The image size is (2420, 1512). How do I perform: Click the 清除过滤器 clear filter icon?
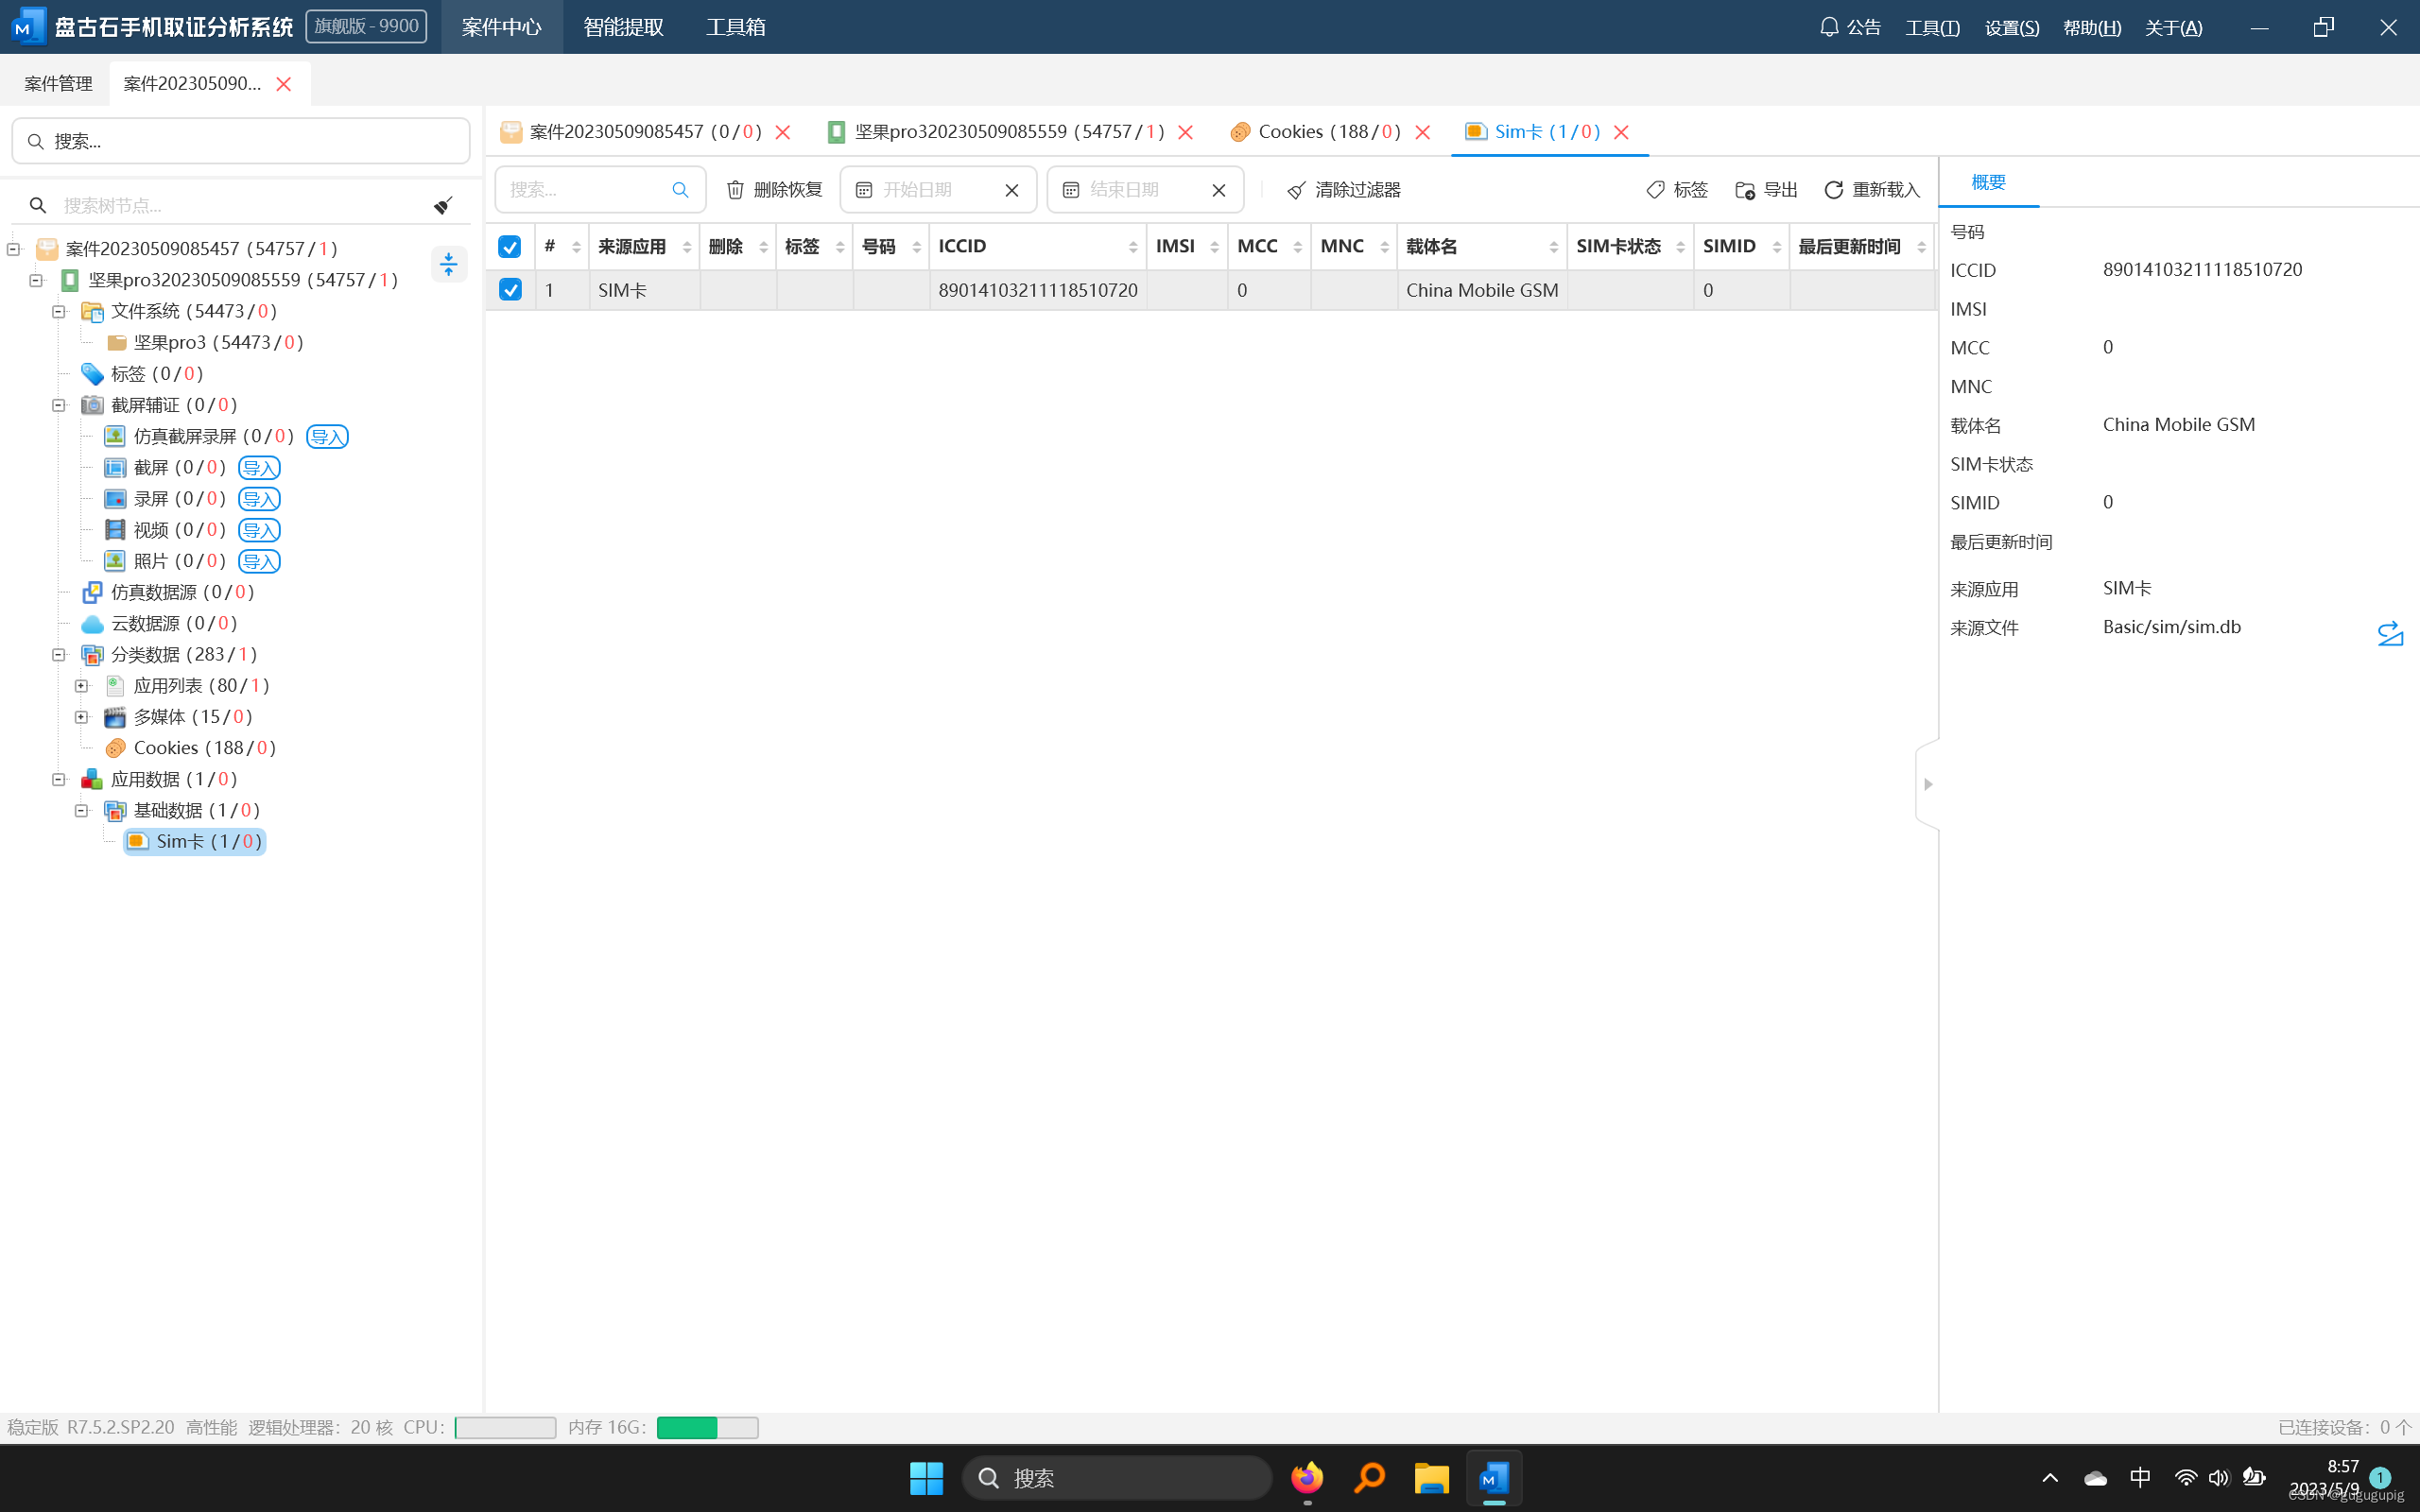[x=1297, y=190]
